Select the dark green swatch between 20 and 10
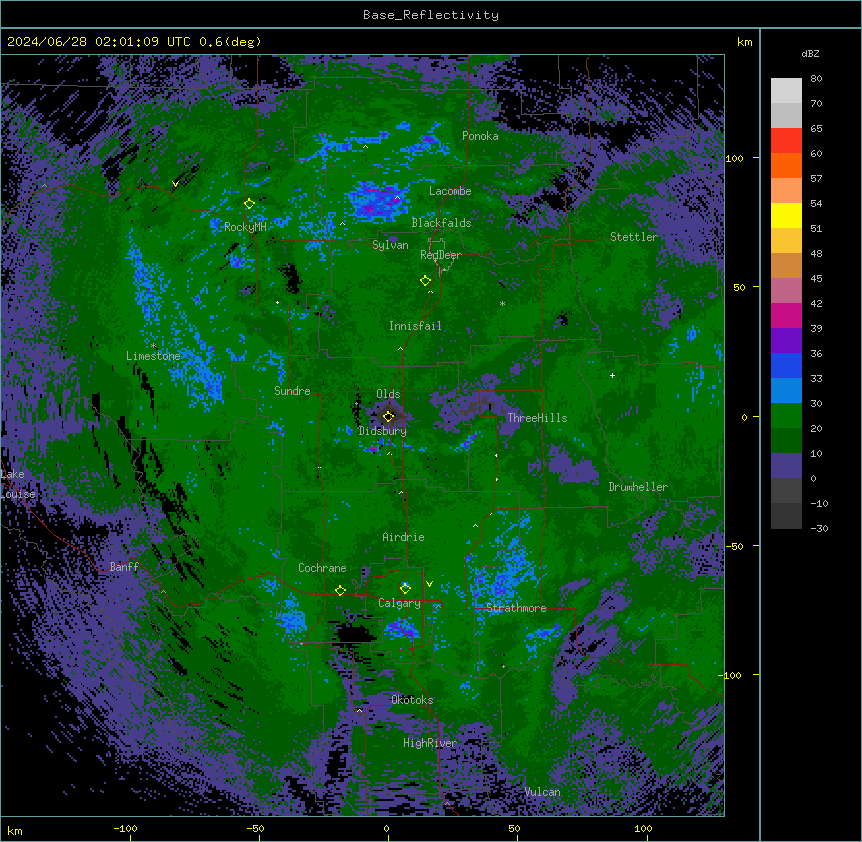Image resolution: width=862 pixels, height=842 pixels. 786,441
